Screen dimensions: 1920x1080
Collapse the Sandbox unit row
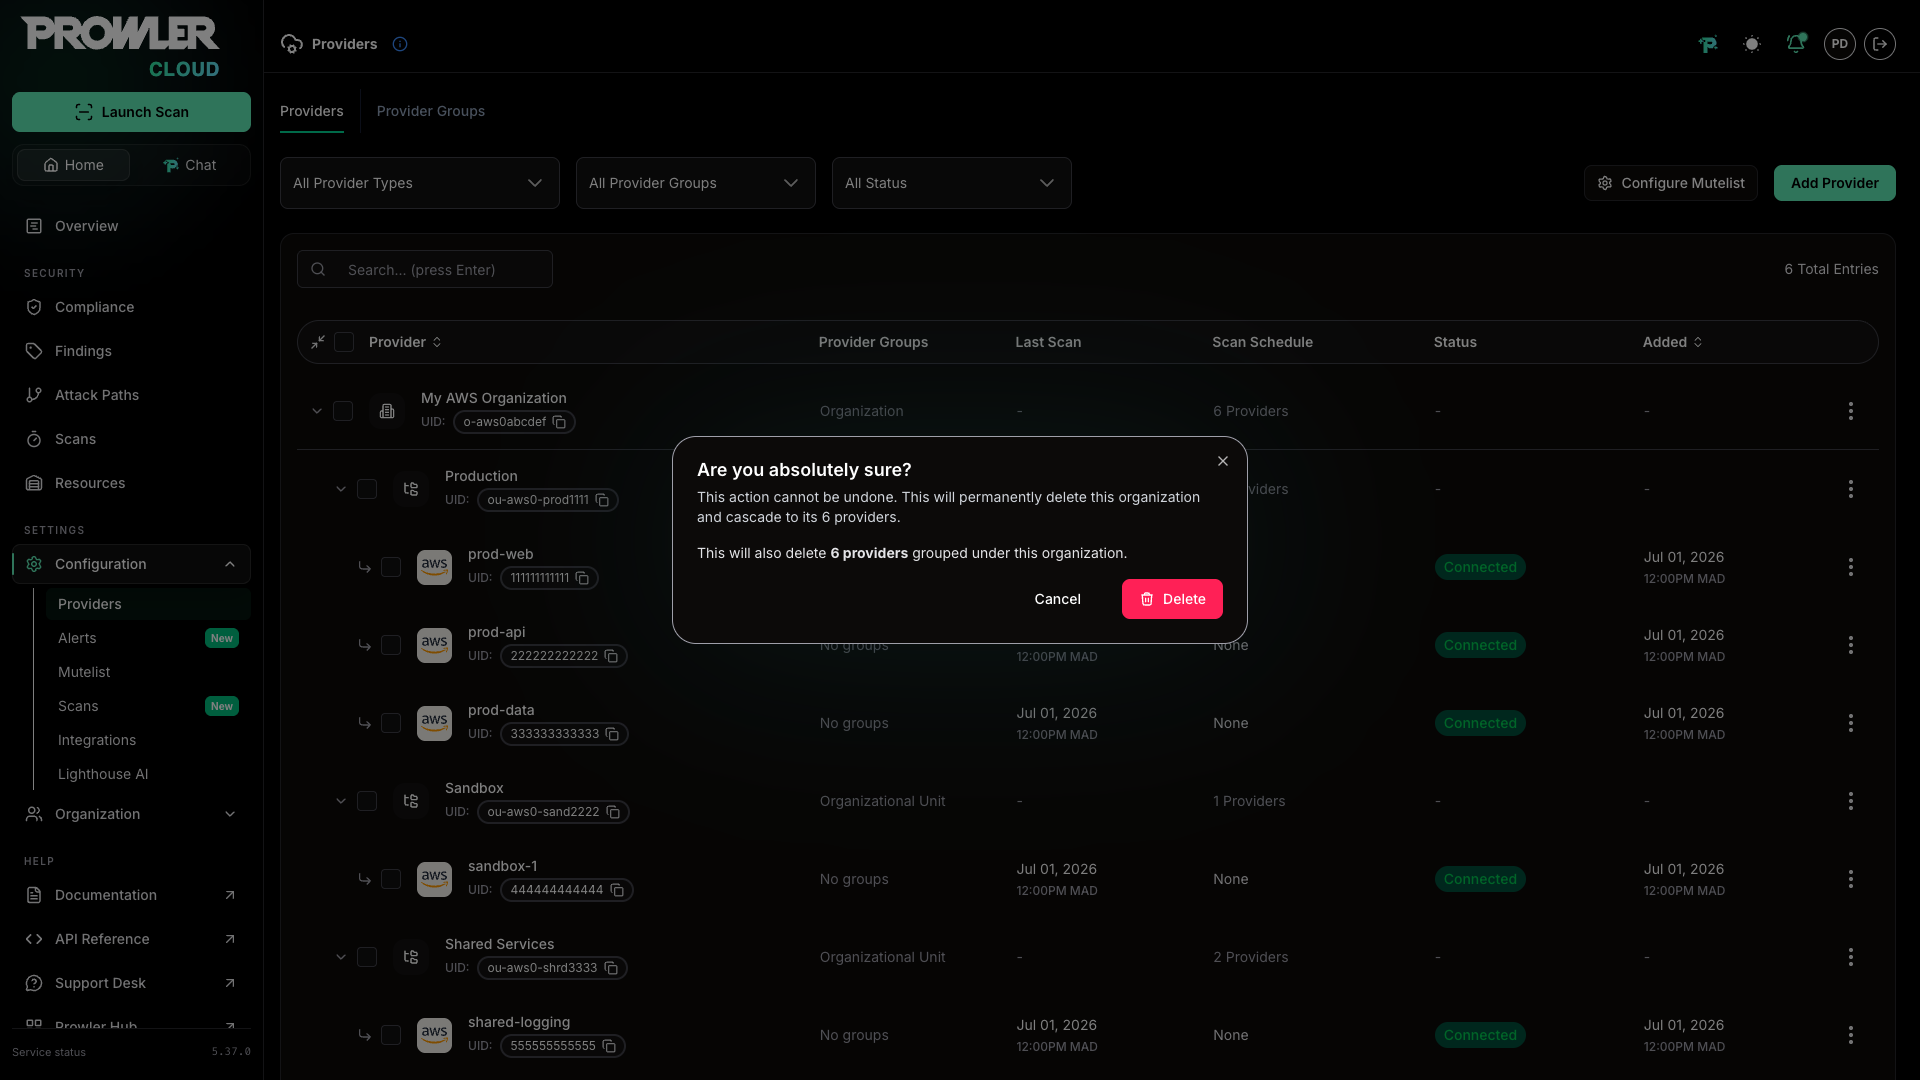pyautogui.click(x=341, y=801)
